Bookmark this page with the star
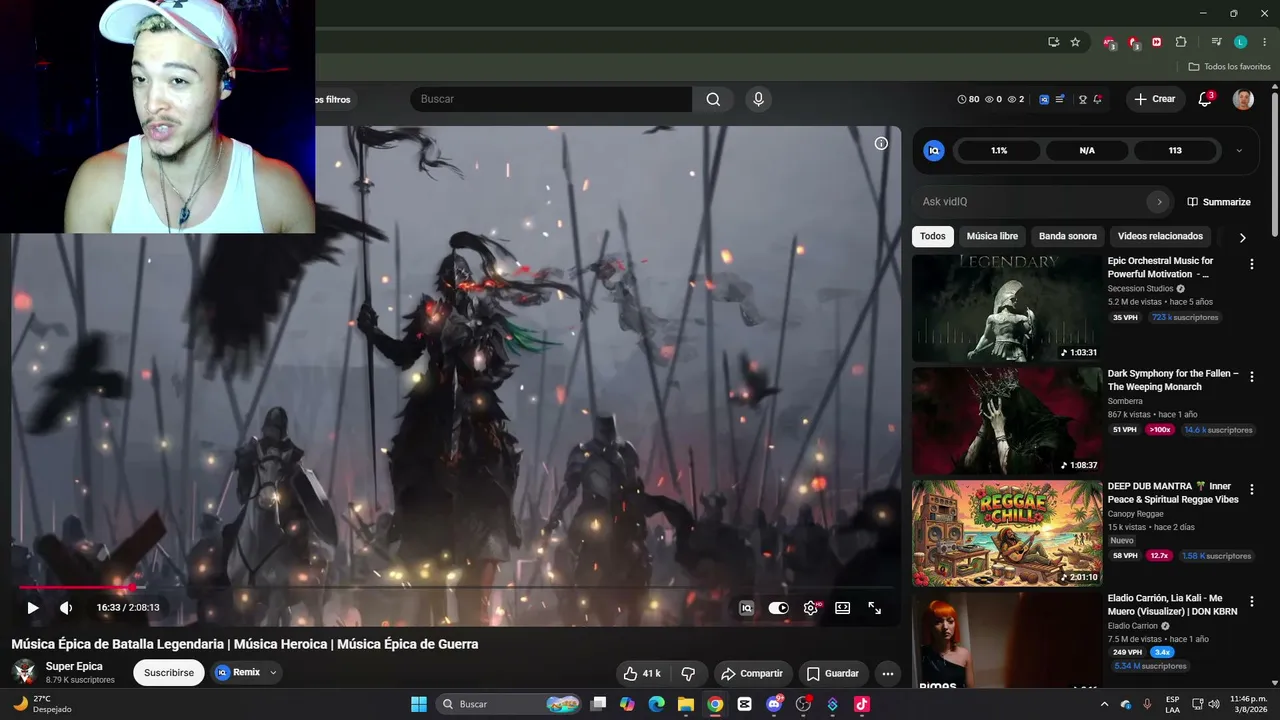The width and height of the screenshot is (1280, 720). pos(1075,42)
